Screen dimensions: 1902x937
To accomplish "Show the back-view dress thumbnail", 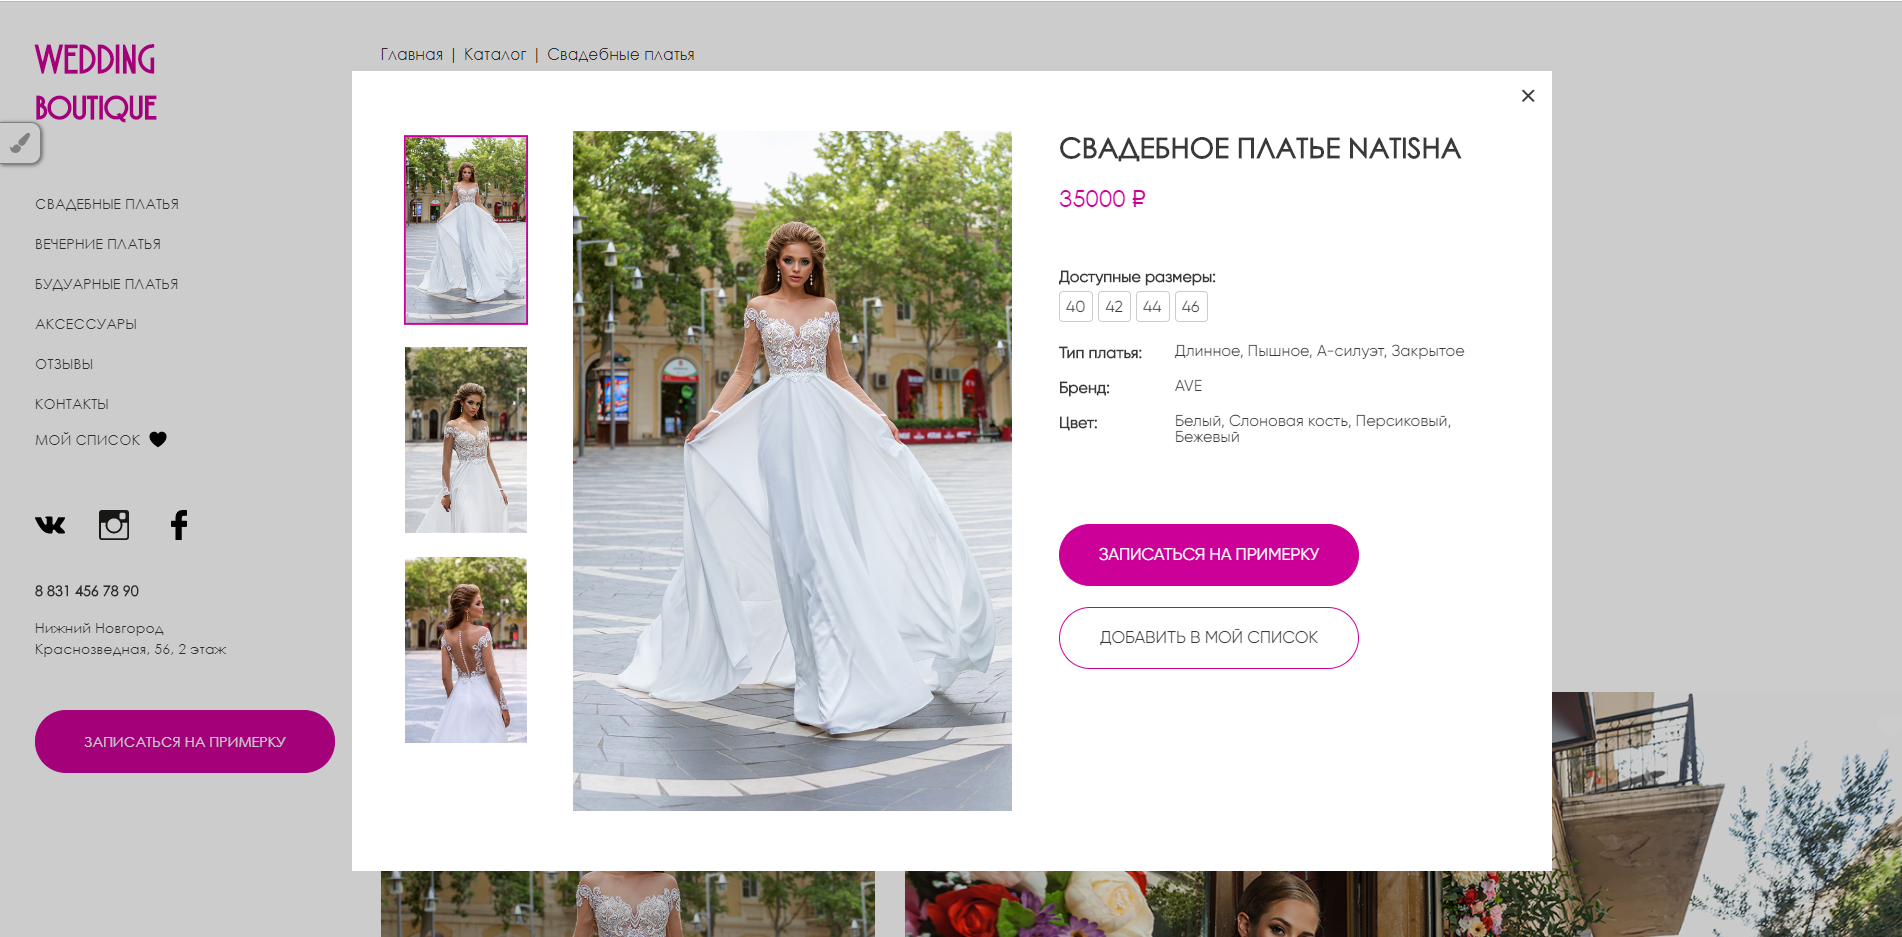I will point(466,650).
